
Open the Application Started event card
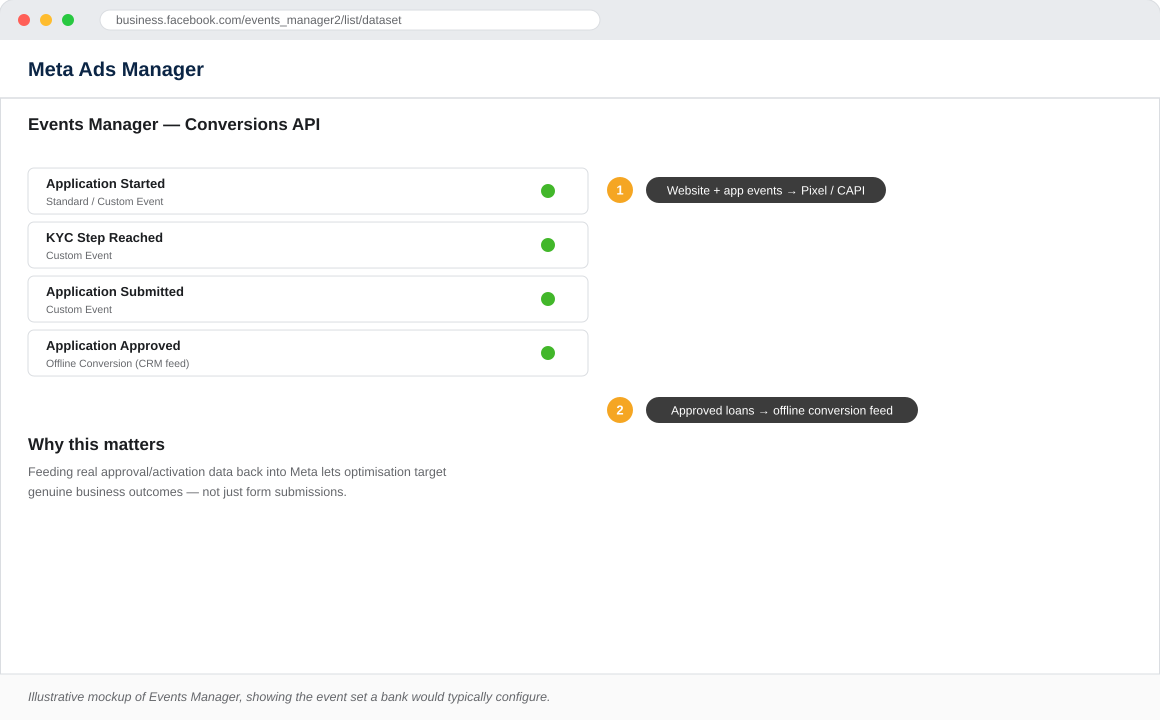(x=308, y=191)
